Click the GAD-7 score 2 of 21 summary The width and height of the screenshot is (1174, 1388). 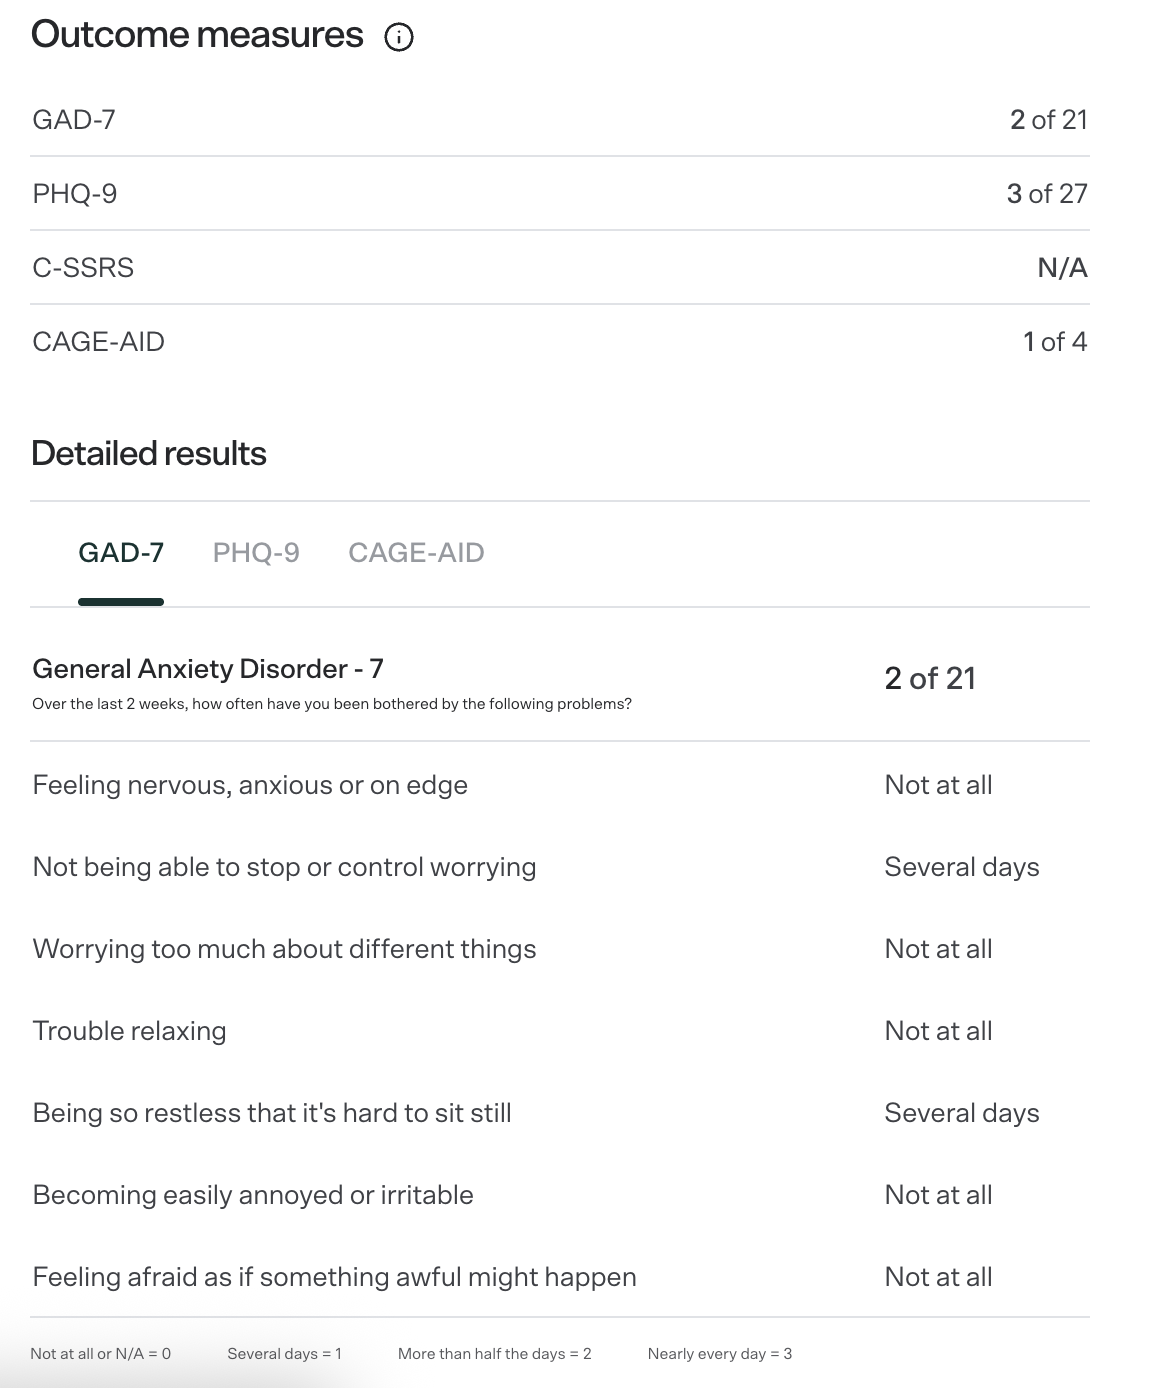[x=1049, y=120]
